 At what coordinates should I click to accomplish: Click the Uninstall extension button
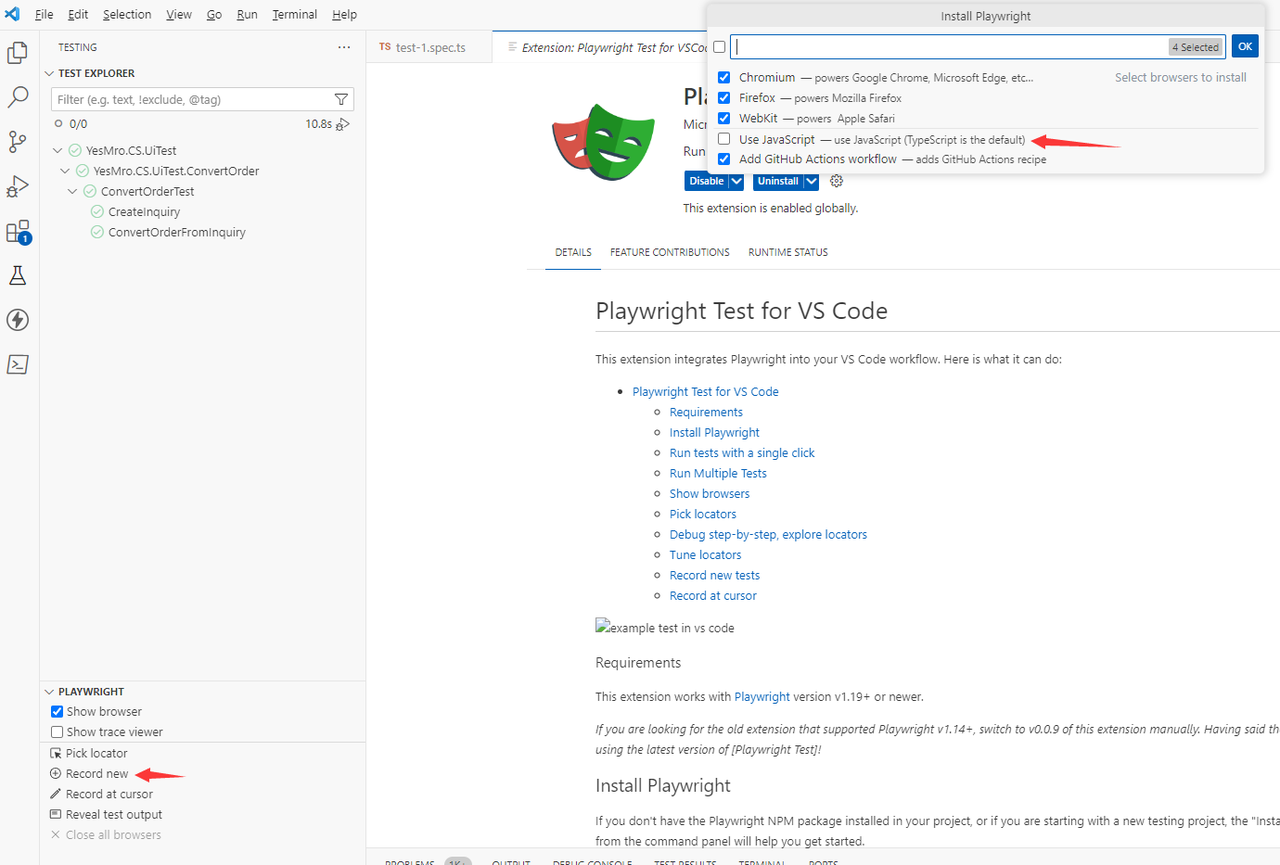point(778,181)
